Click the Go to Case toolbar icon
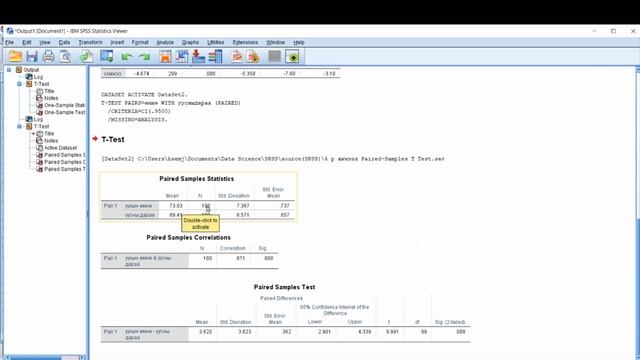Image resolution: width=640 pixels, height=360 pixels. pyautogui.click(x=182, y=56)
